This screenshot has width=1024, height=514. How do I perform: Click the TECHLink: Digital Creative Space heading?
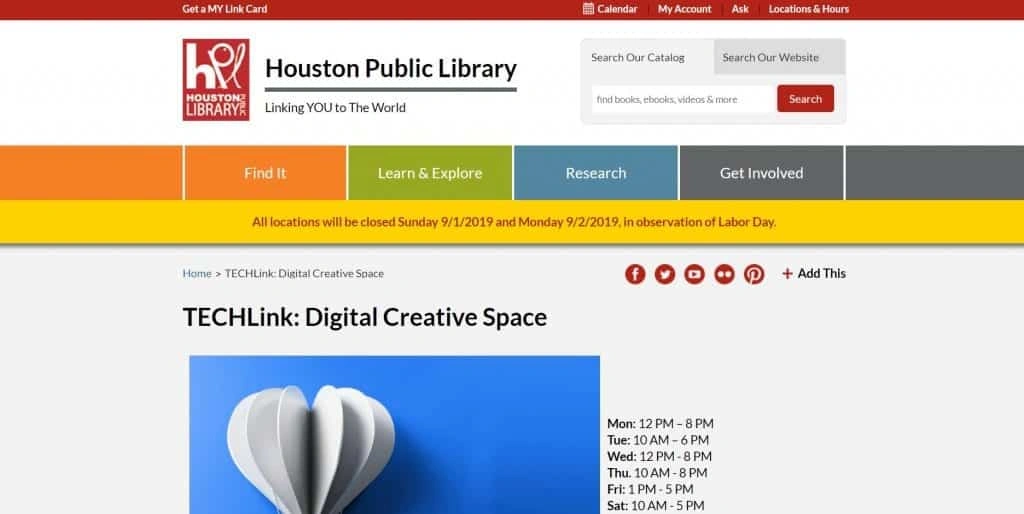pos(364,317)
